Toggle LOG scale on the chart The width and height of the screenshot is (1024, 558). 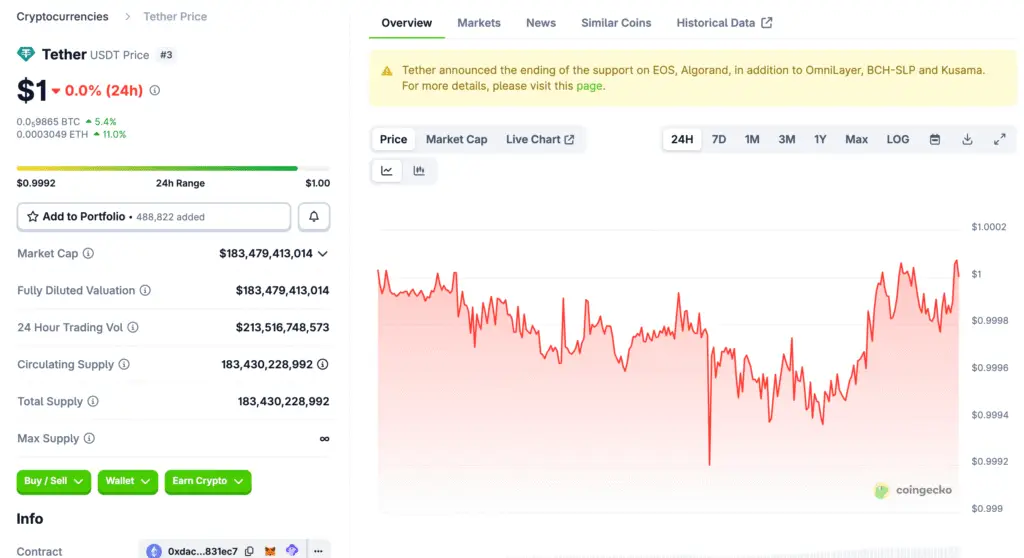pos(898,140)
